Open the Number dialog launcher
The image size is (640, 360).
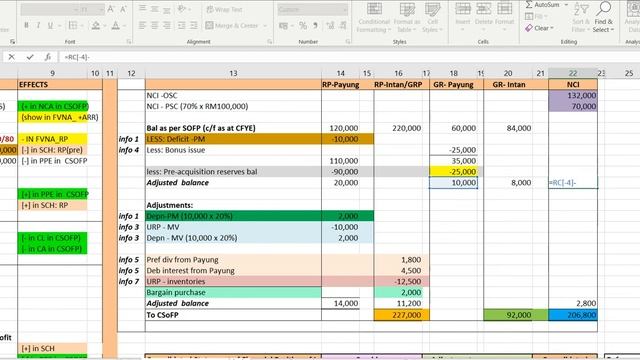coord(348,42)
